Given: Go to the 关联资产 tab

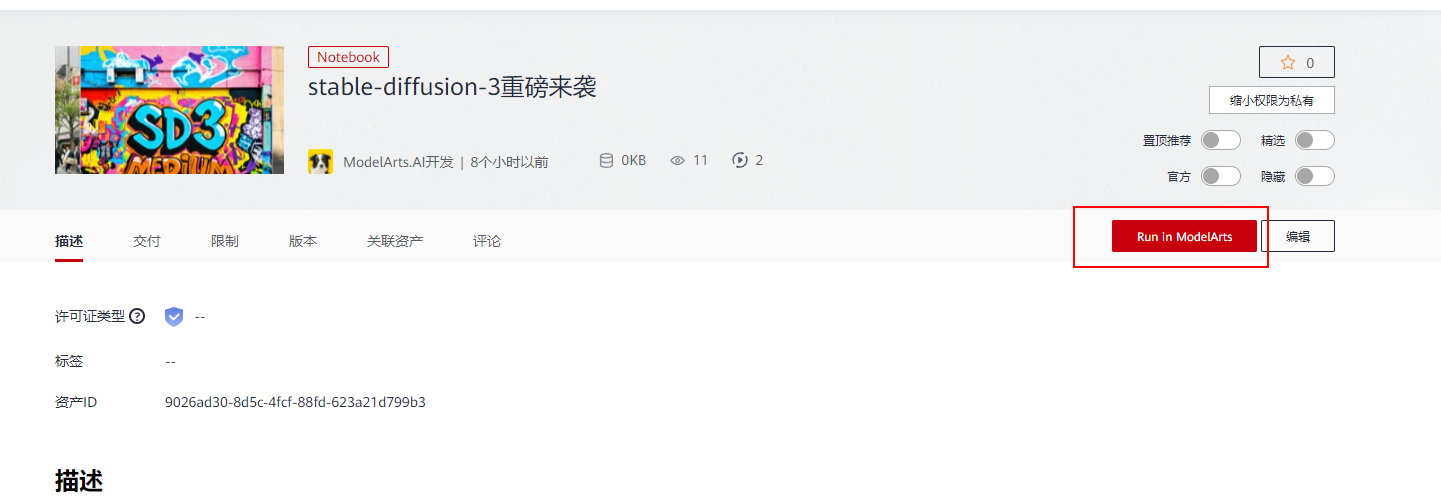Looking at the screenshot, I should pos(394,241).
